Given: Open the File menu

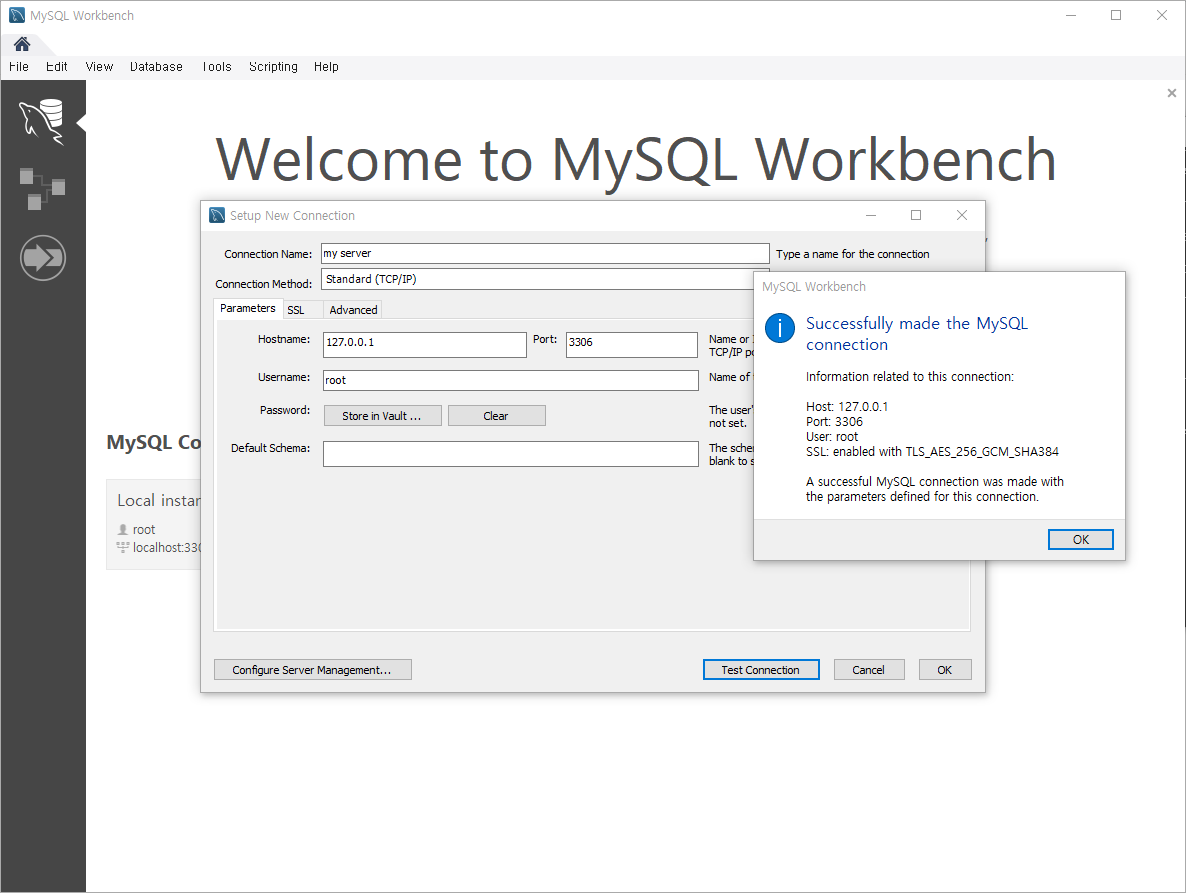Looking at the screenshot, I should (19, 67).
